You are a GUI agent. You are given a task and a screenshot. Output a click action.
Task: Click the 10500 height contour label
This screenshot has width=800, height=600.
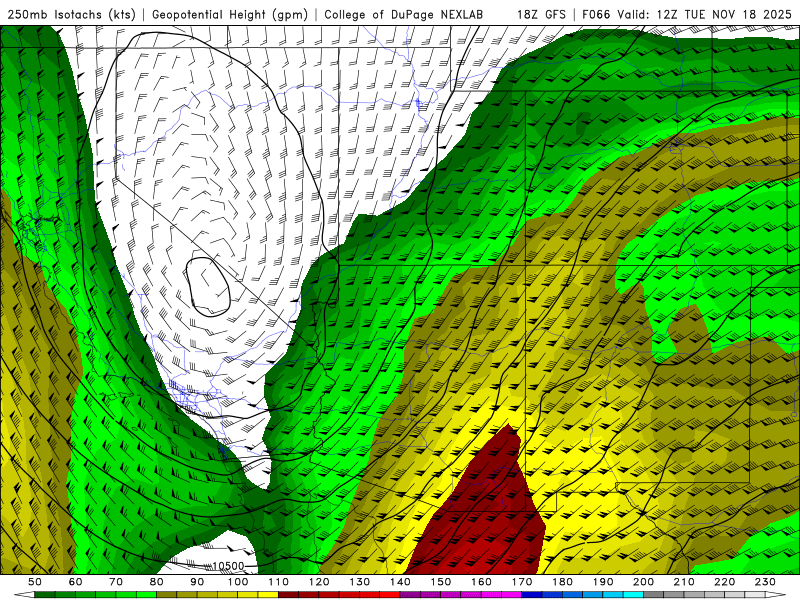point(228,565)
